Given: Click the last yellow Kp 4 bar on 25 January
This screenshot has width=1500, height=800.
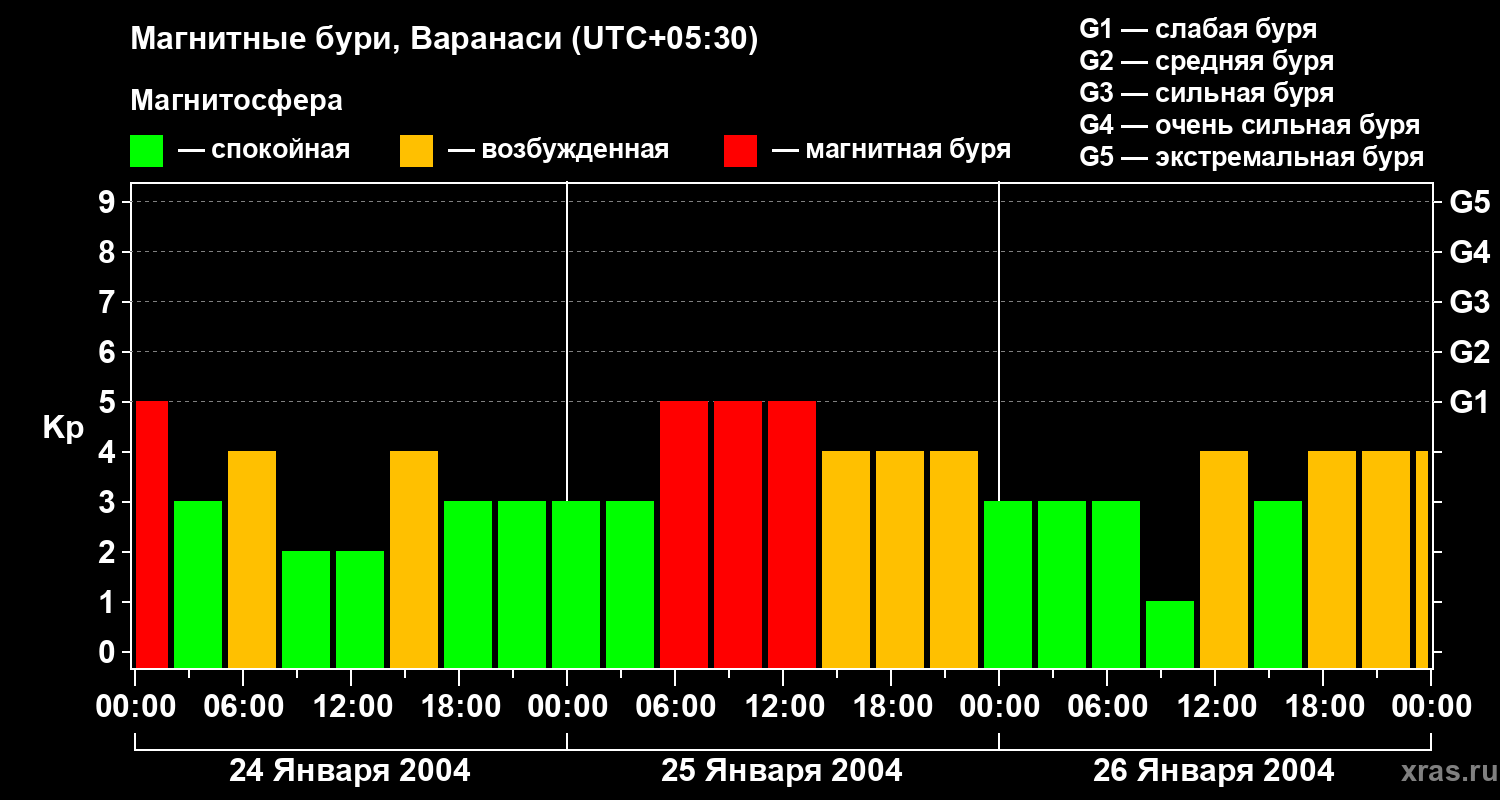Looking at the screenshot, I should coord(954,559).
